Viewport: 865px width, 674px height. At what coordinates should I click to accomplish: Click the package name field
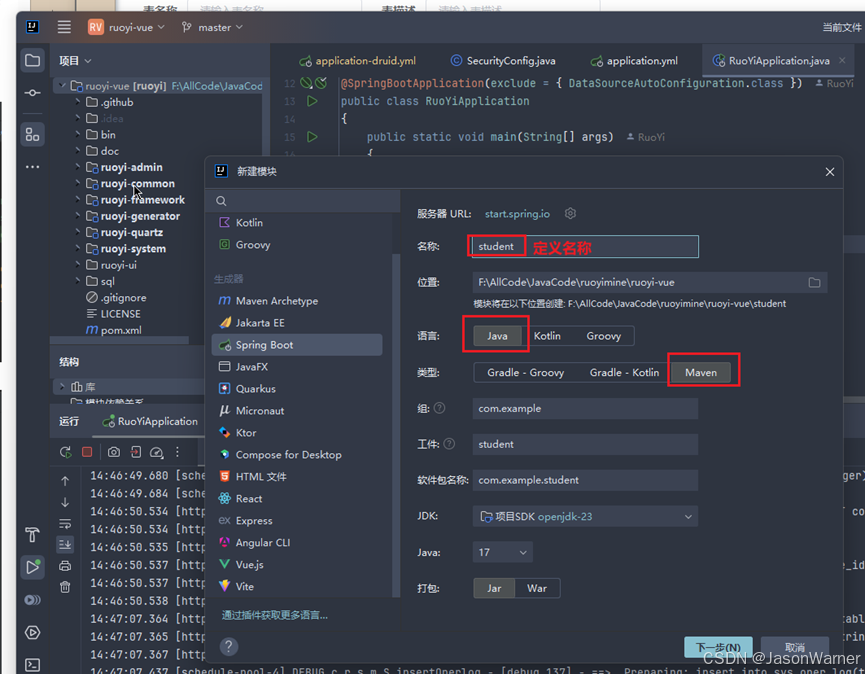click(x=585, y=480)
